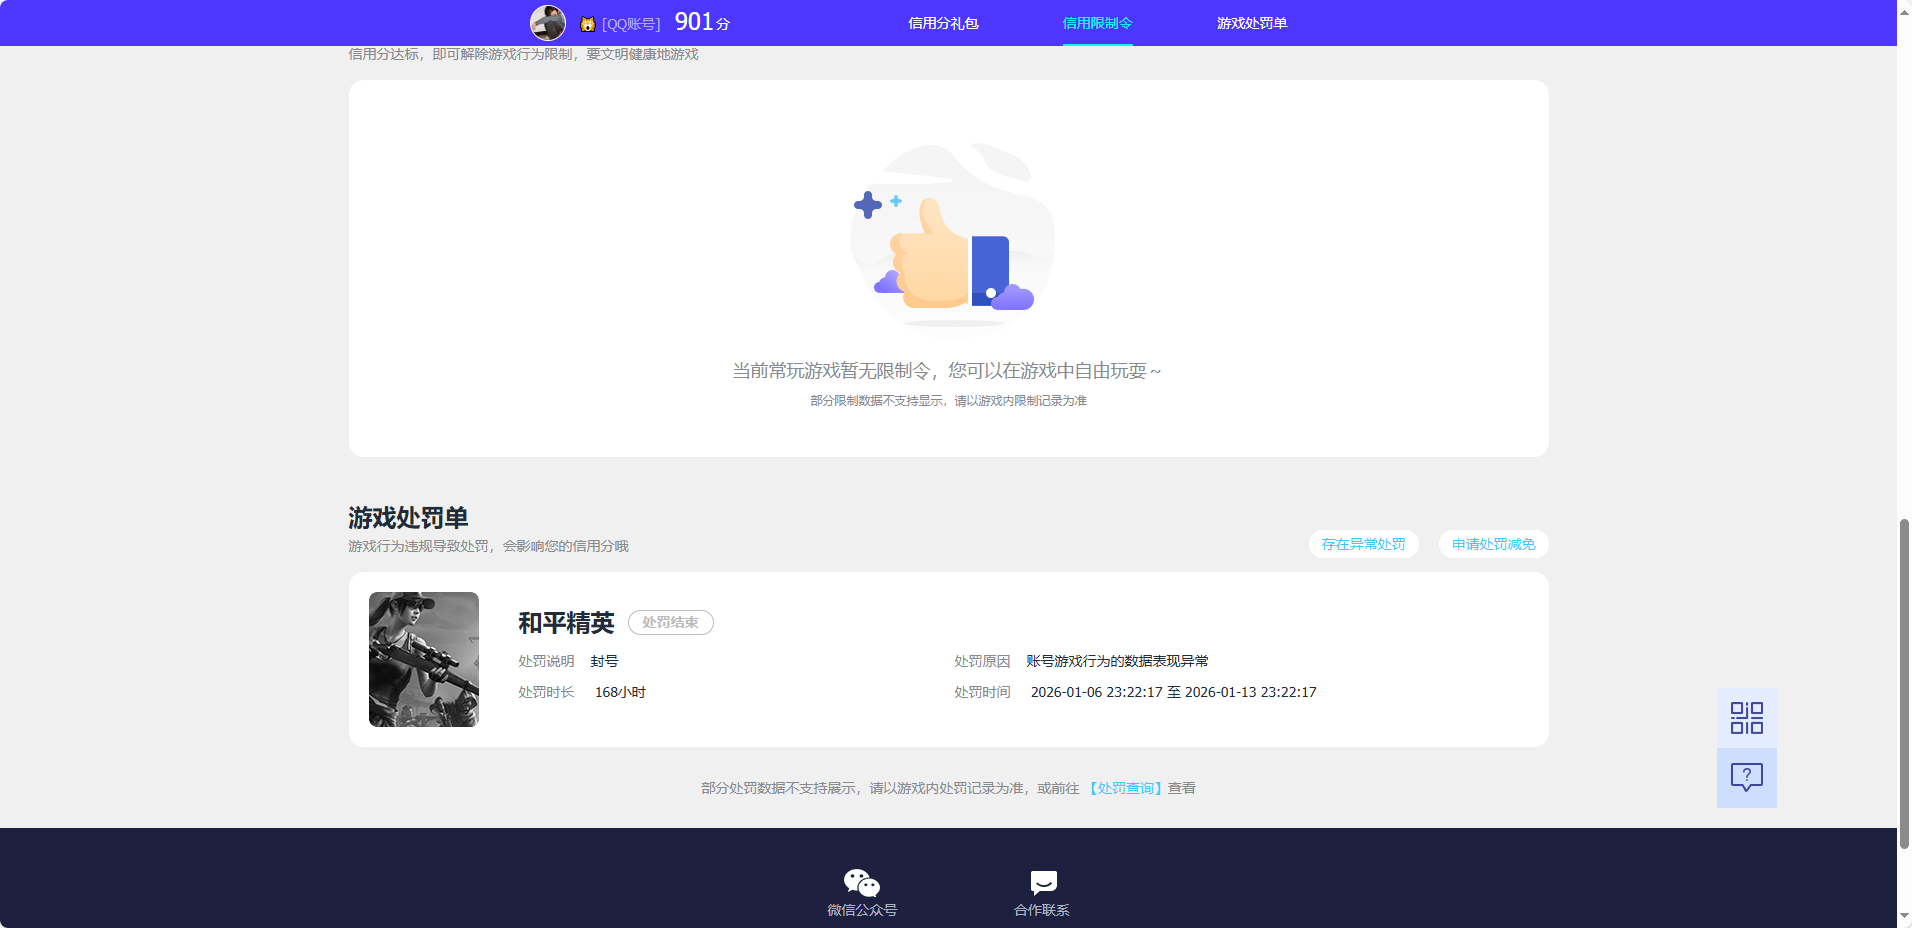Image resolution: width=1912 pixels, height=928 pixels.
Task: Click the page vertical scrollbar thumb
Action: click(1904, 684)
